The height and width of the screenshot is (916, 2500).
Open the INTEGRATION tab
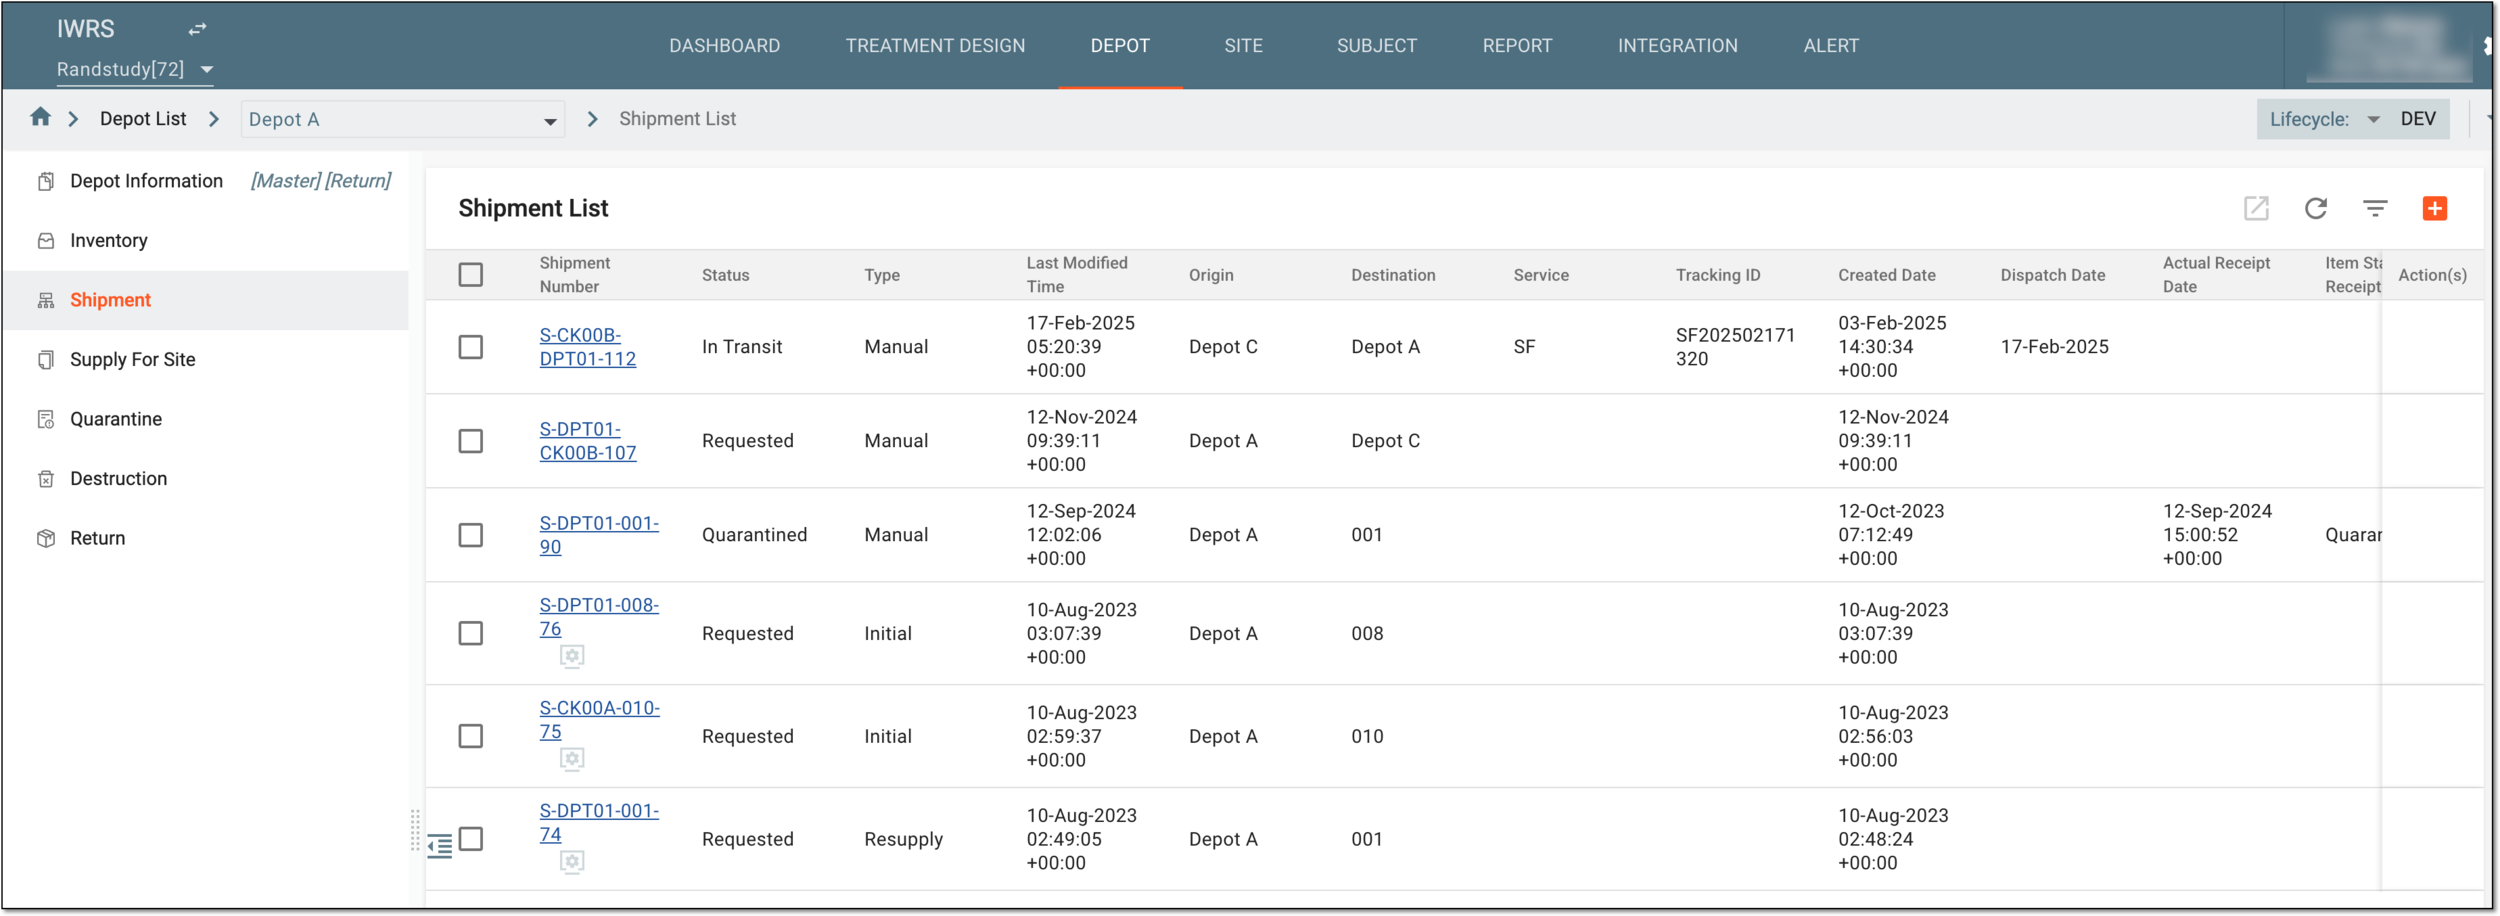tap(1678, 46)
